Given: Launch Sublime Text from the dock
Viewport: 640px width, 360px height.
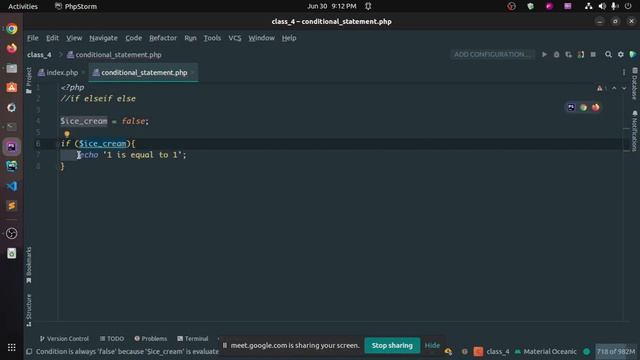Looking at the screenshot, I should pos(11,206).
